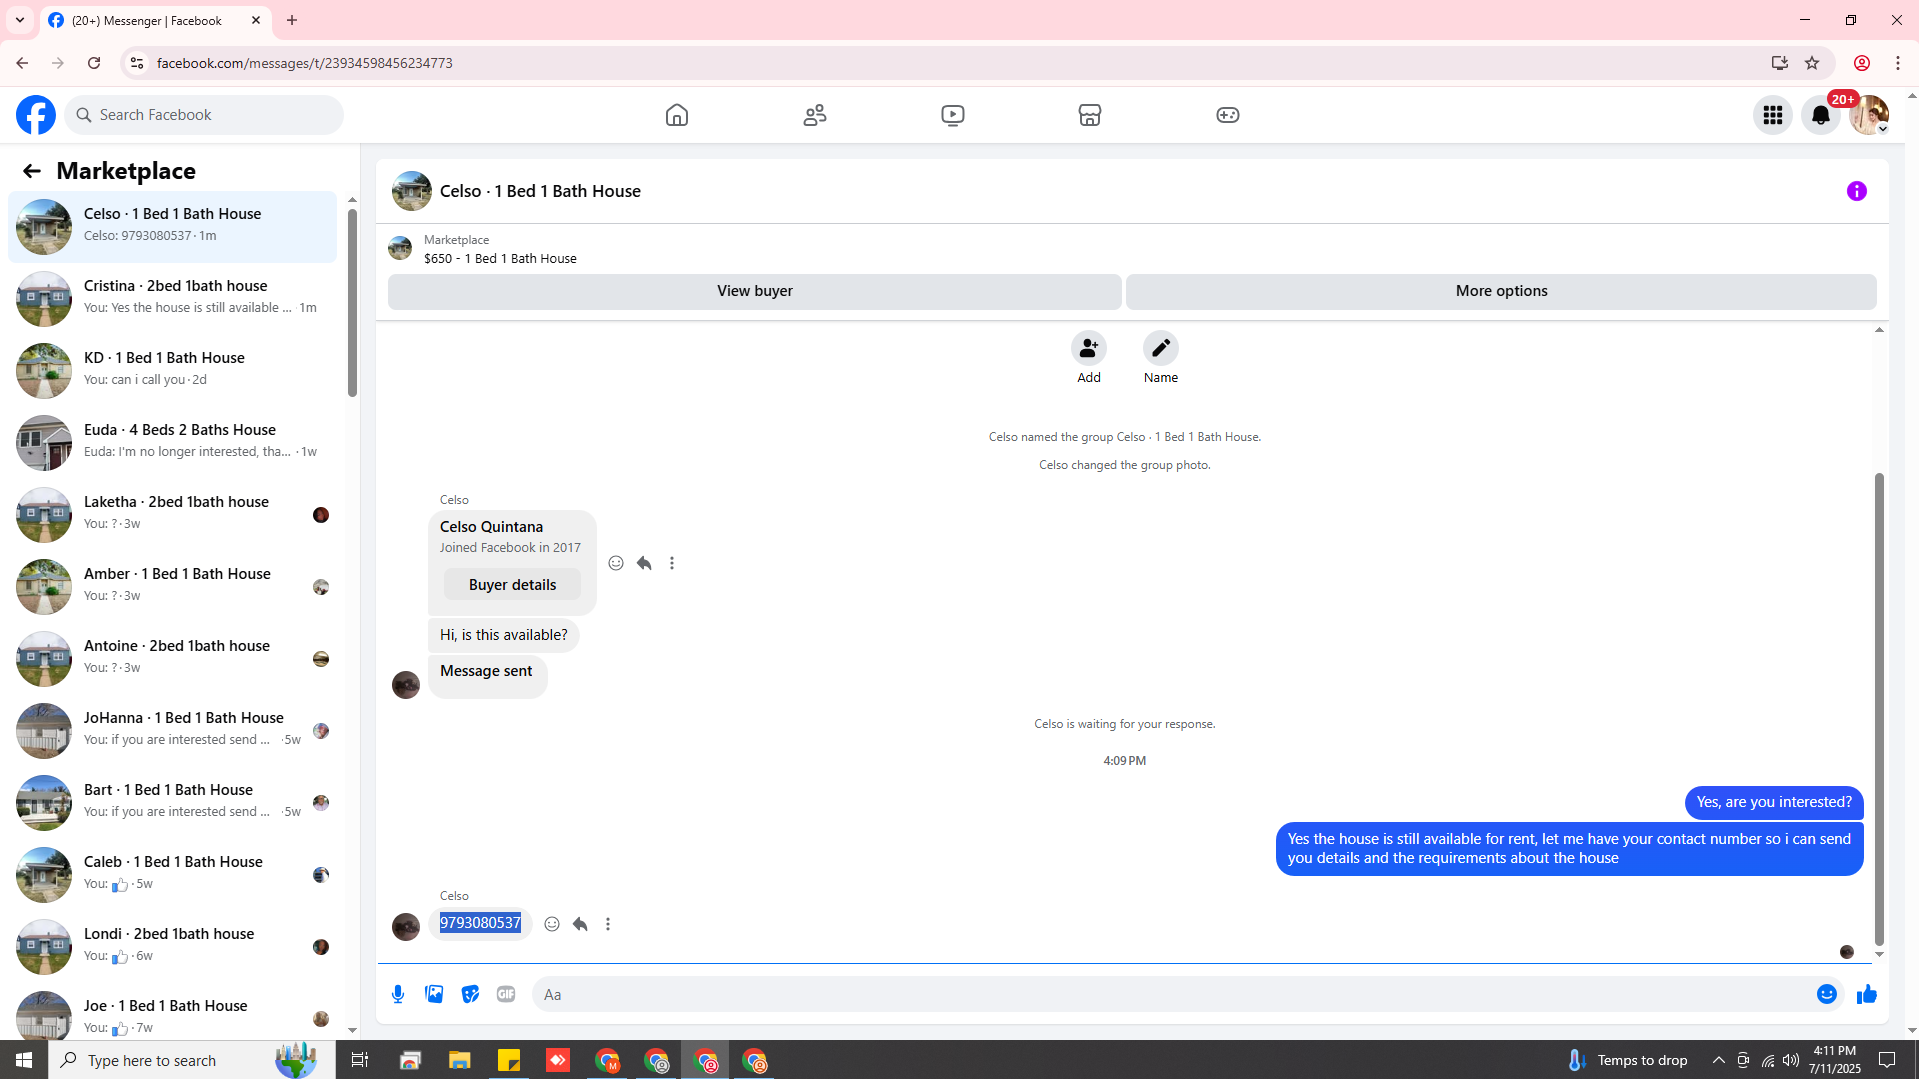Open the volume control in system tray

[x=1791, y=1060]
